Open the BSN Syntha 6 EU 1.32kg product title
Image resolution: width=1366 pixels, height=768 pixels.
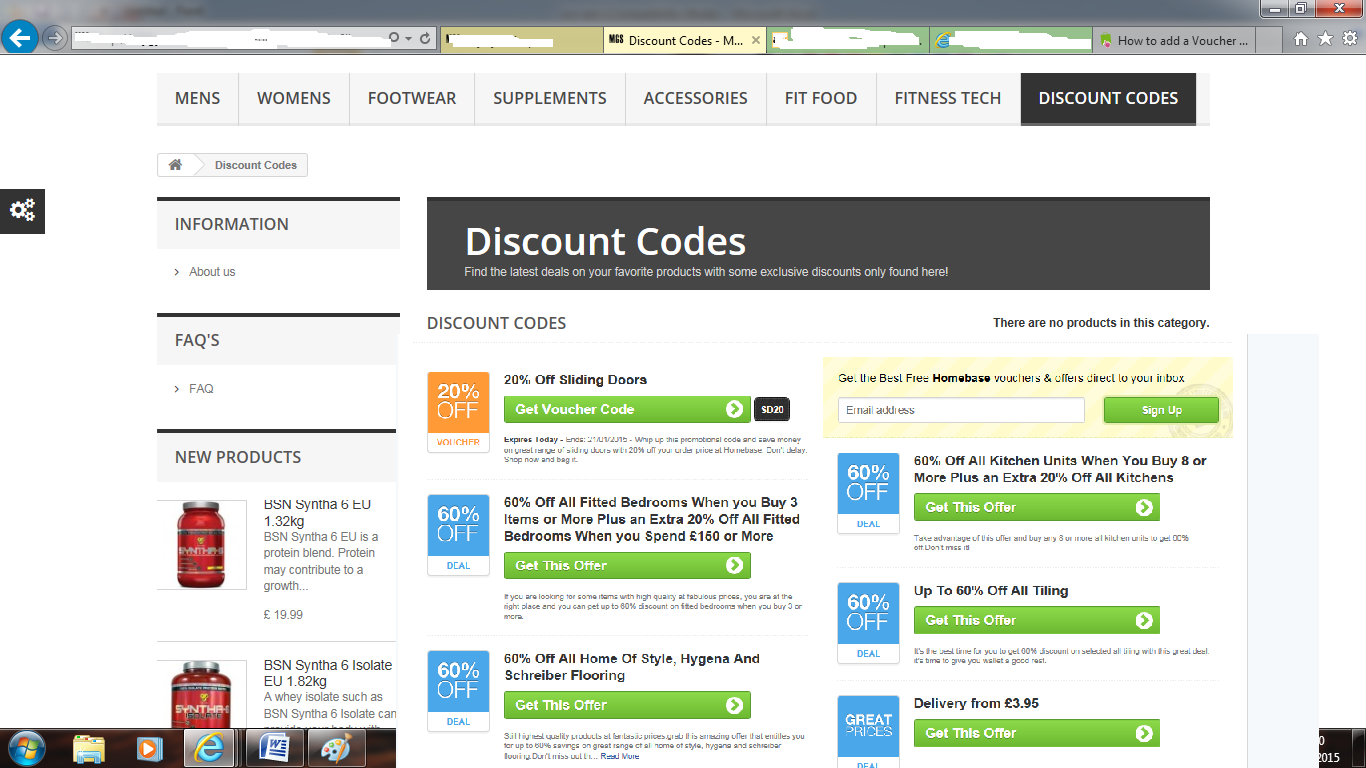point(317,513)
